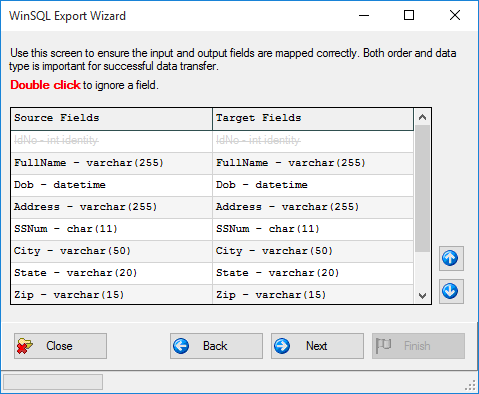Select the Target Fields column header
This screenshot has height=394, width=479.
(x=313, y=119)
